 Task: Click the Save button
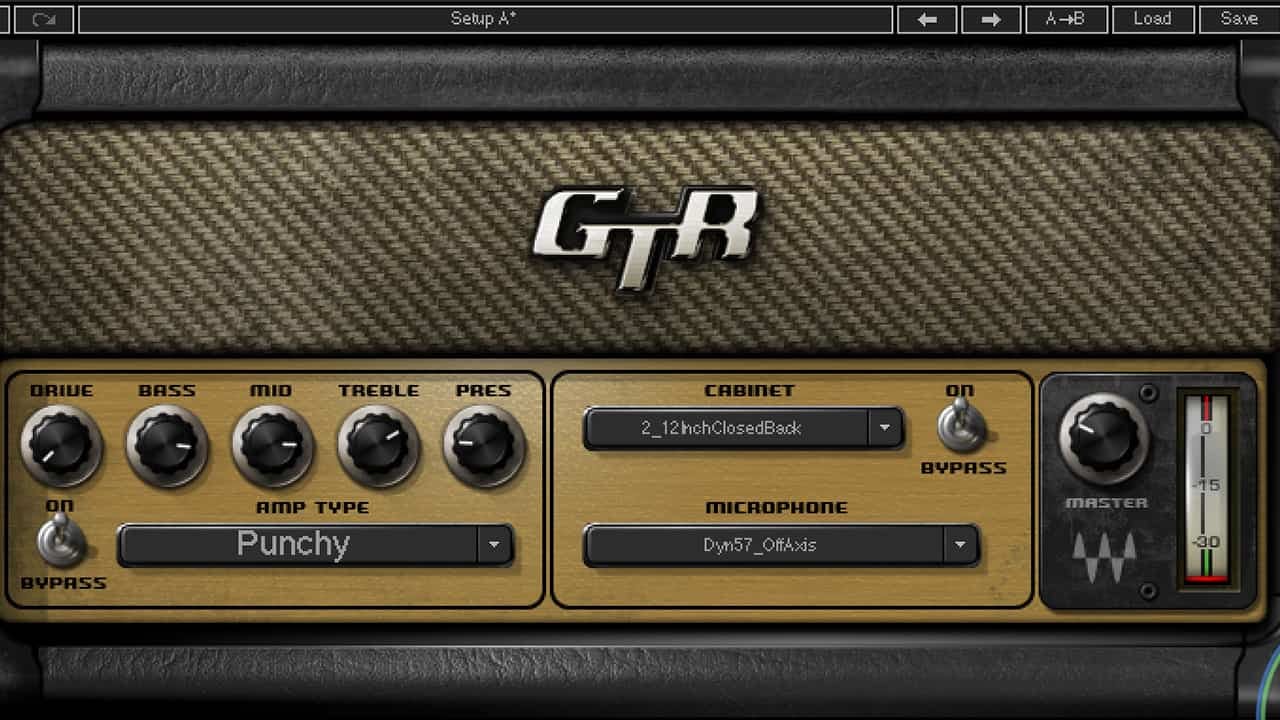(x=1239, y=19)
